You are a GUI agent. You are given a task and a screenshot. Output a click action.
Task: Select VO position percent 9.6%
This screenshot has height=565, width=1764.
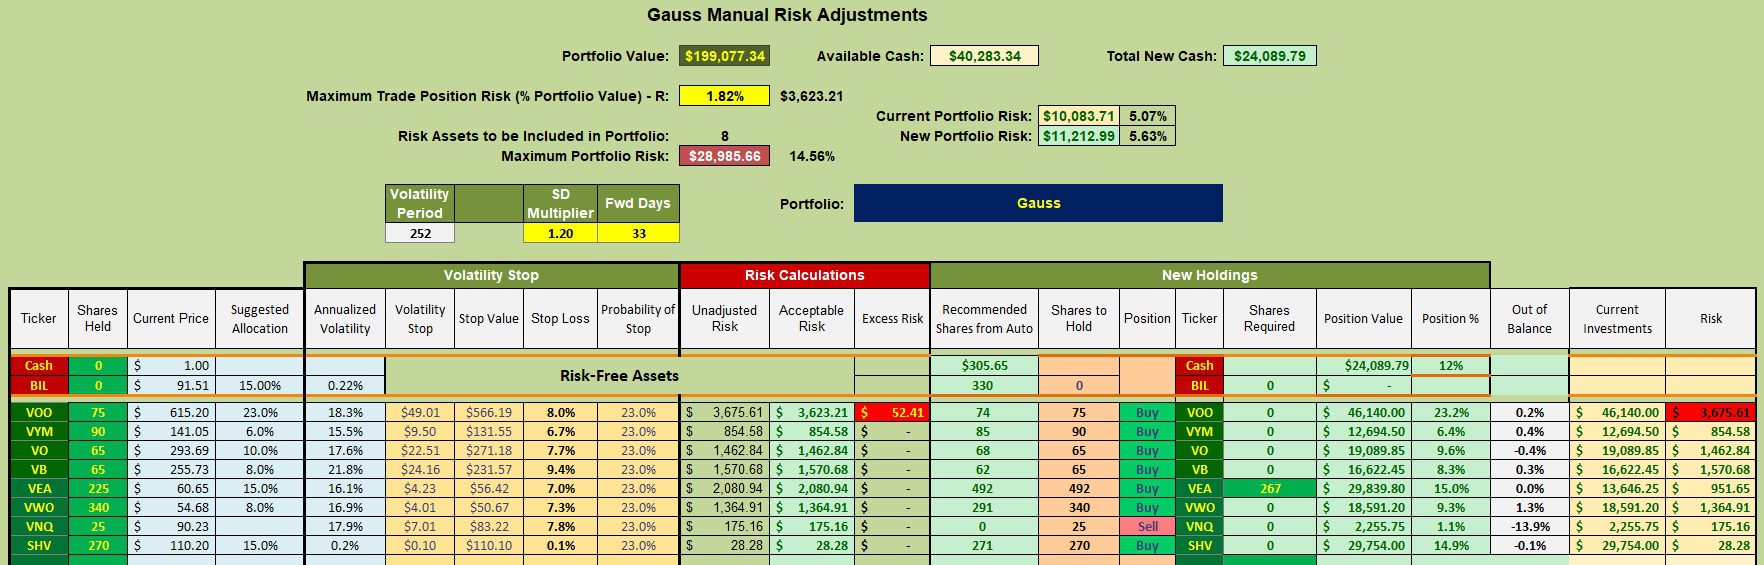tap(1450, 450)
